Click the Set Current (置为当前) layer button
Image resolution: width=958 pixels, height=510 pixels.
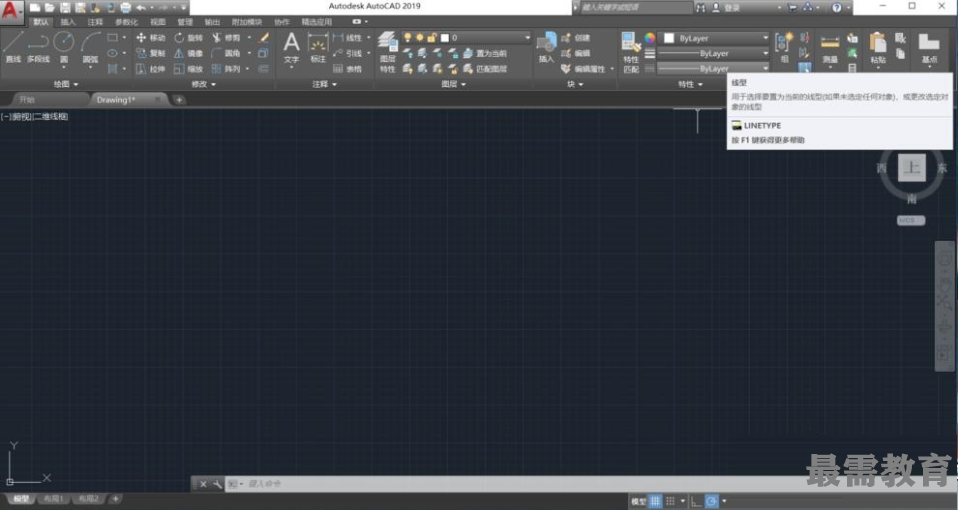point(485,53)
